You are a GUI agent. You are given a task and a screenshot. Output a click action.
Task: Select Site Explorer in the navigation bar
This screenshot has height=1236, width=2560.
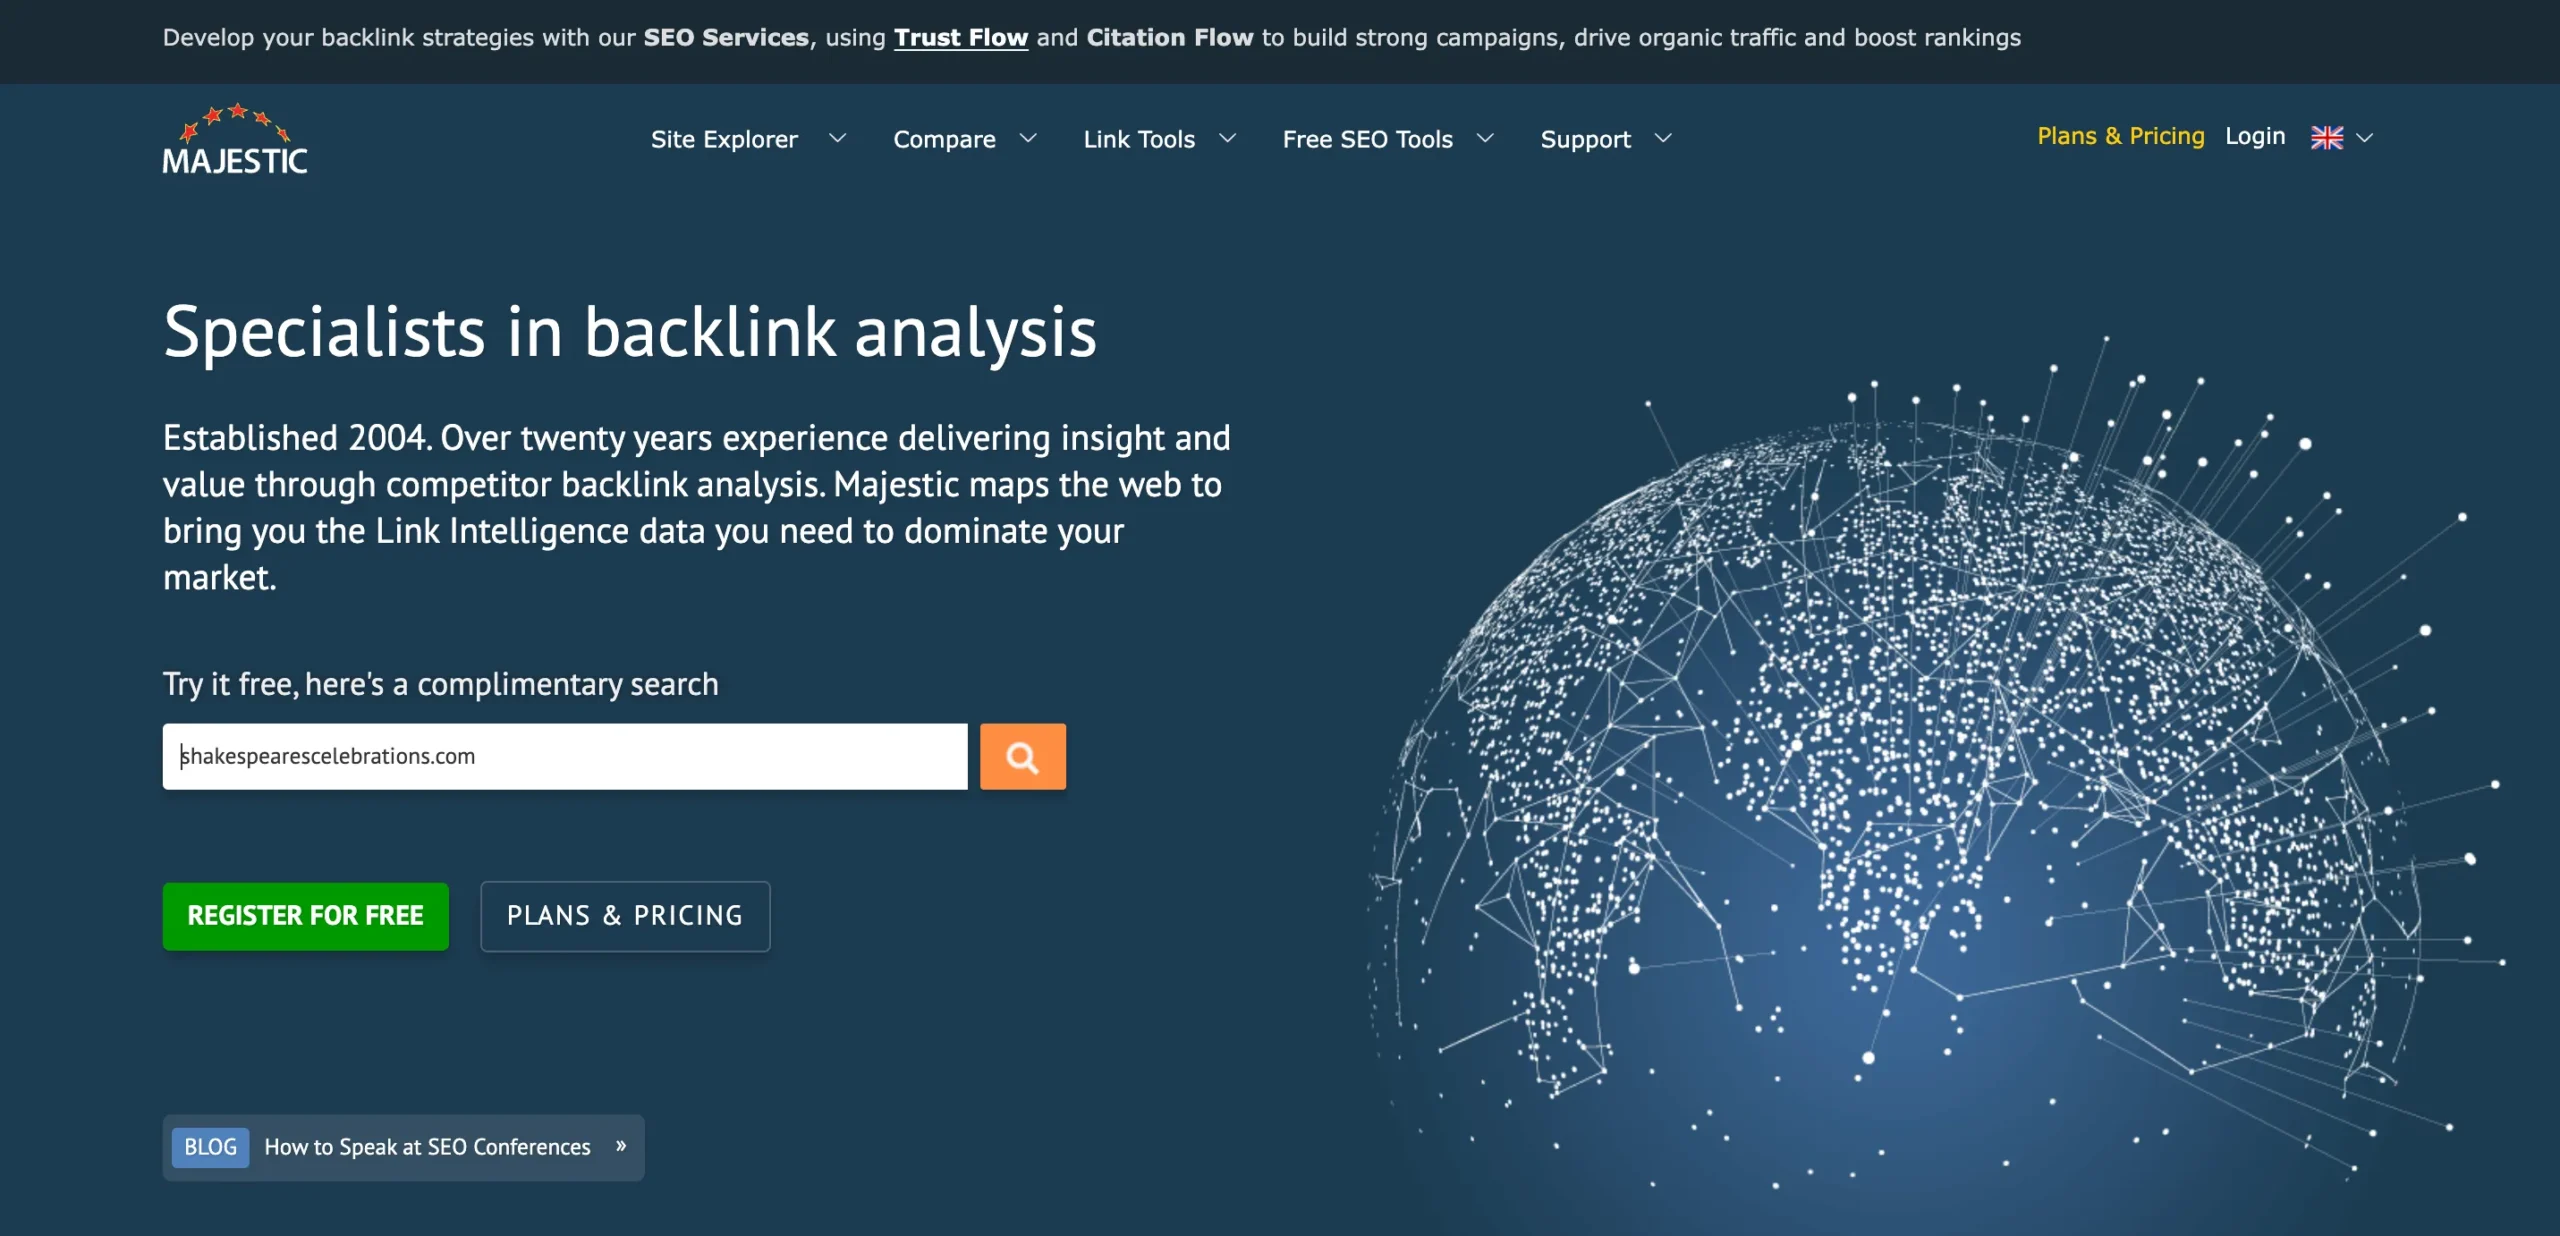click(724, 140)
